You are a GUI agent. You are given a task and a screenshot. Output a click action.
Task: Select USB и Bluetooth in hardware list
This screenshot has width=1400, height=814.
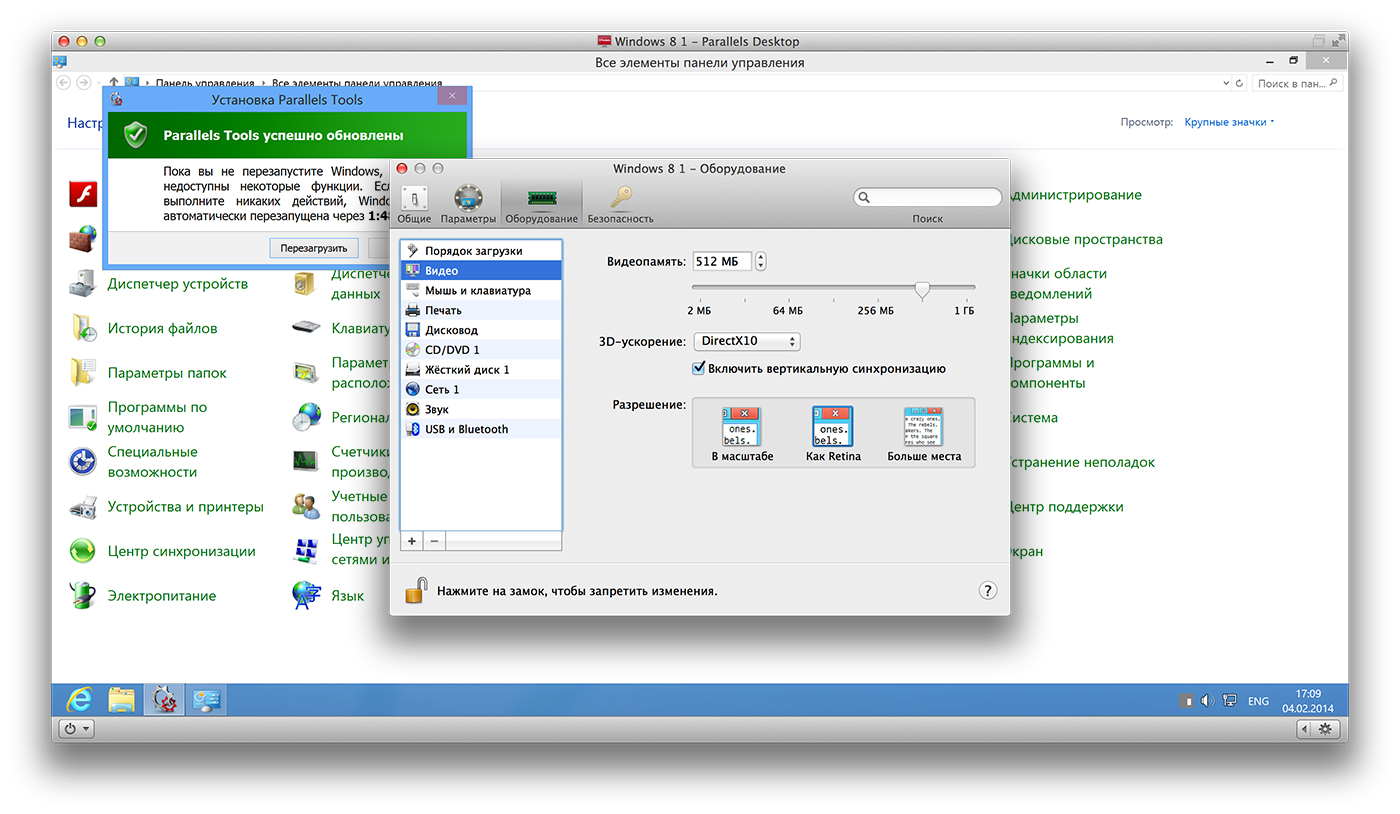pos(466,429)
